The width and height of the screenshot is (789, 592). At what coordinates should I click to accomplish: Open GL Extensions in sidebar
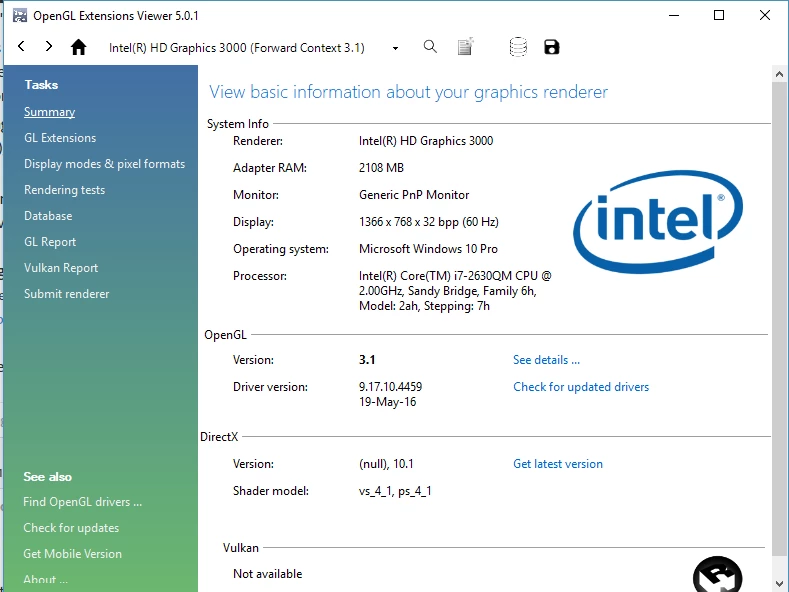point(60,138)
